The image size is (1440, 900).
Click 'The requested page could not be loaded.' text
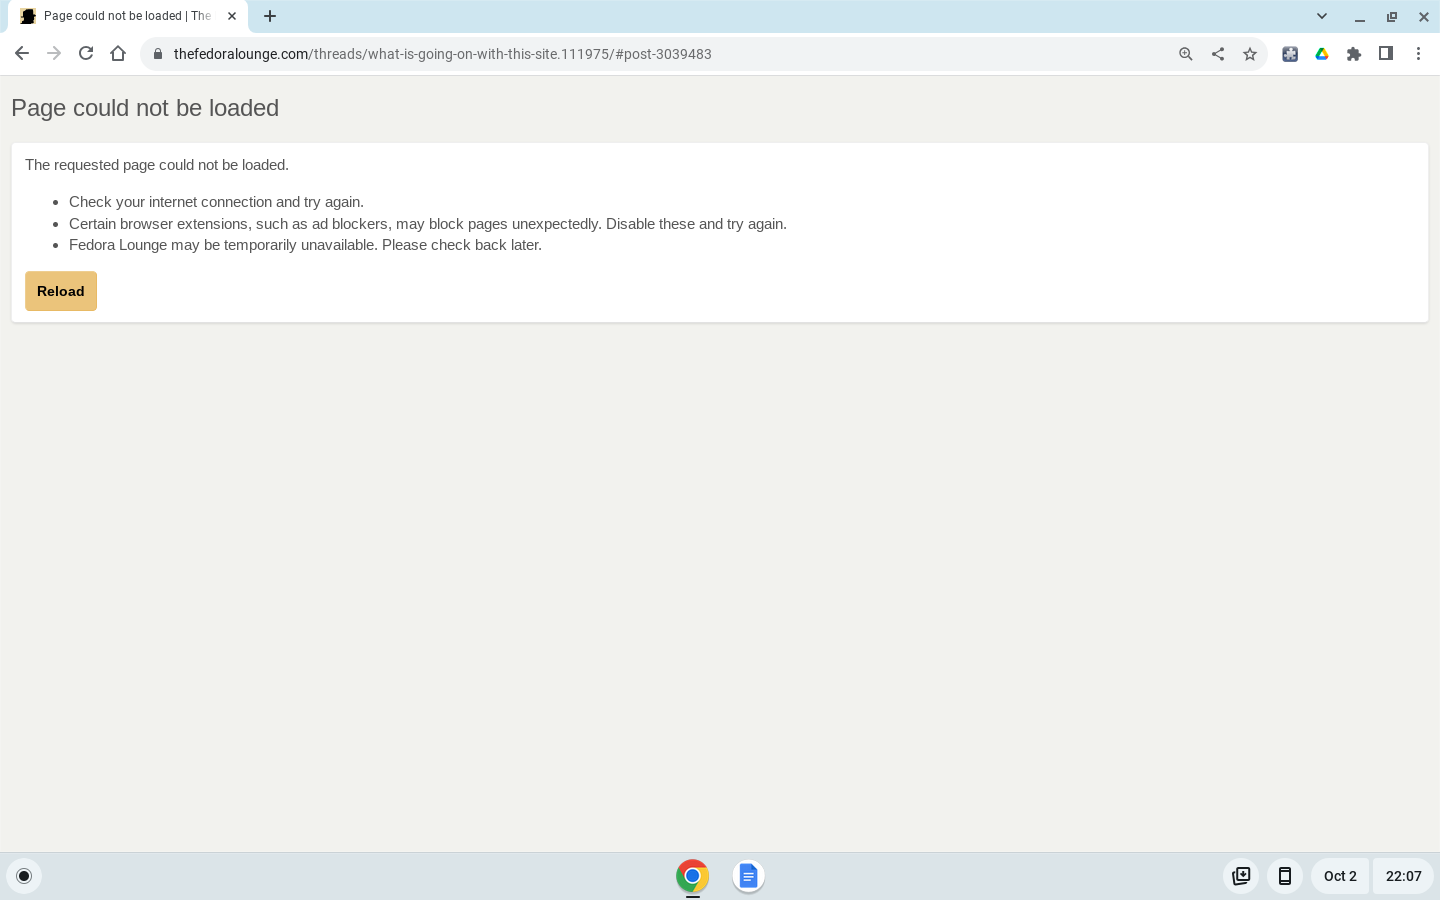[157, 165]
